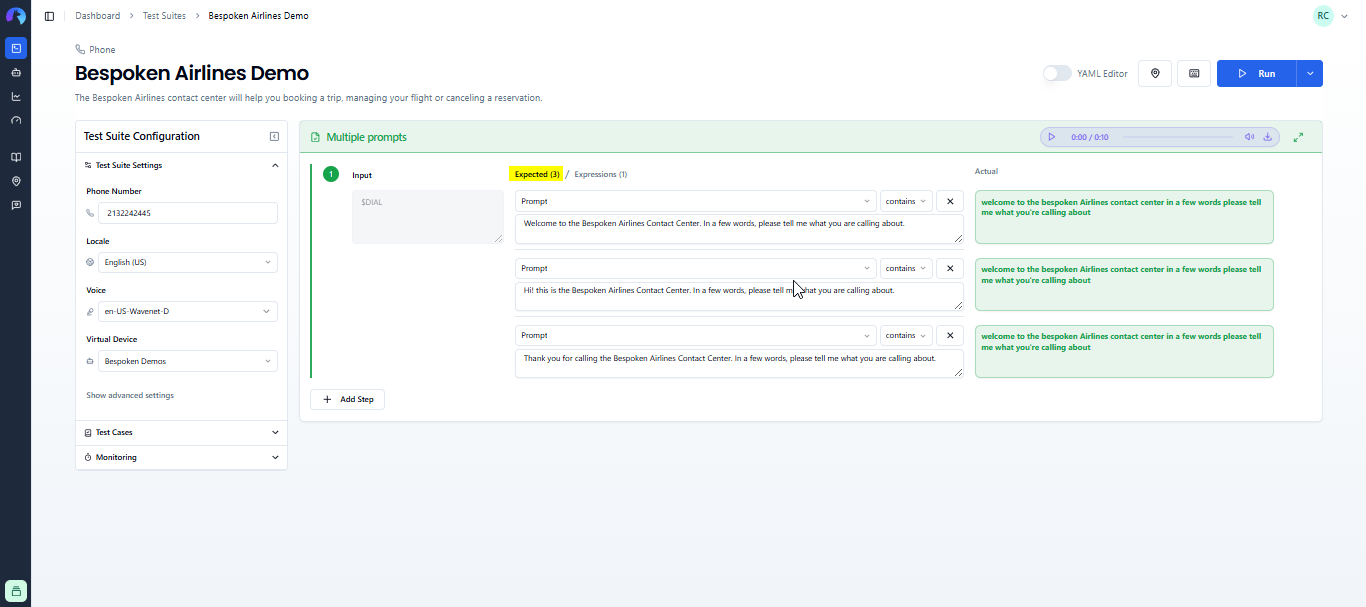Click the green step number 1 badge

coord(331,175)
